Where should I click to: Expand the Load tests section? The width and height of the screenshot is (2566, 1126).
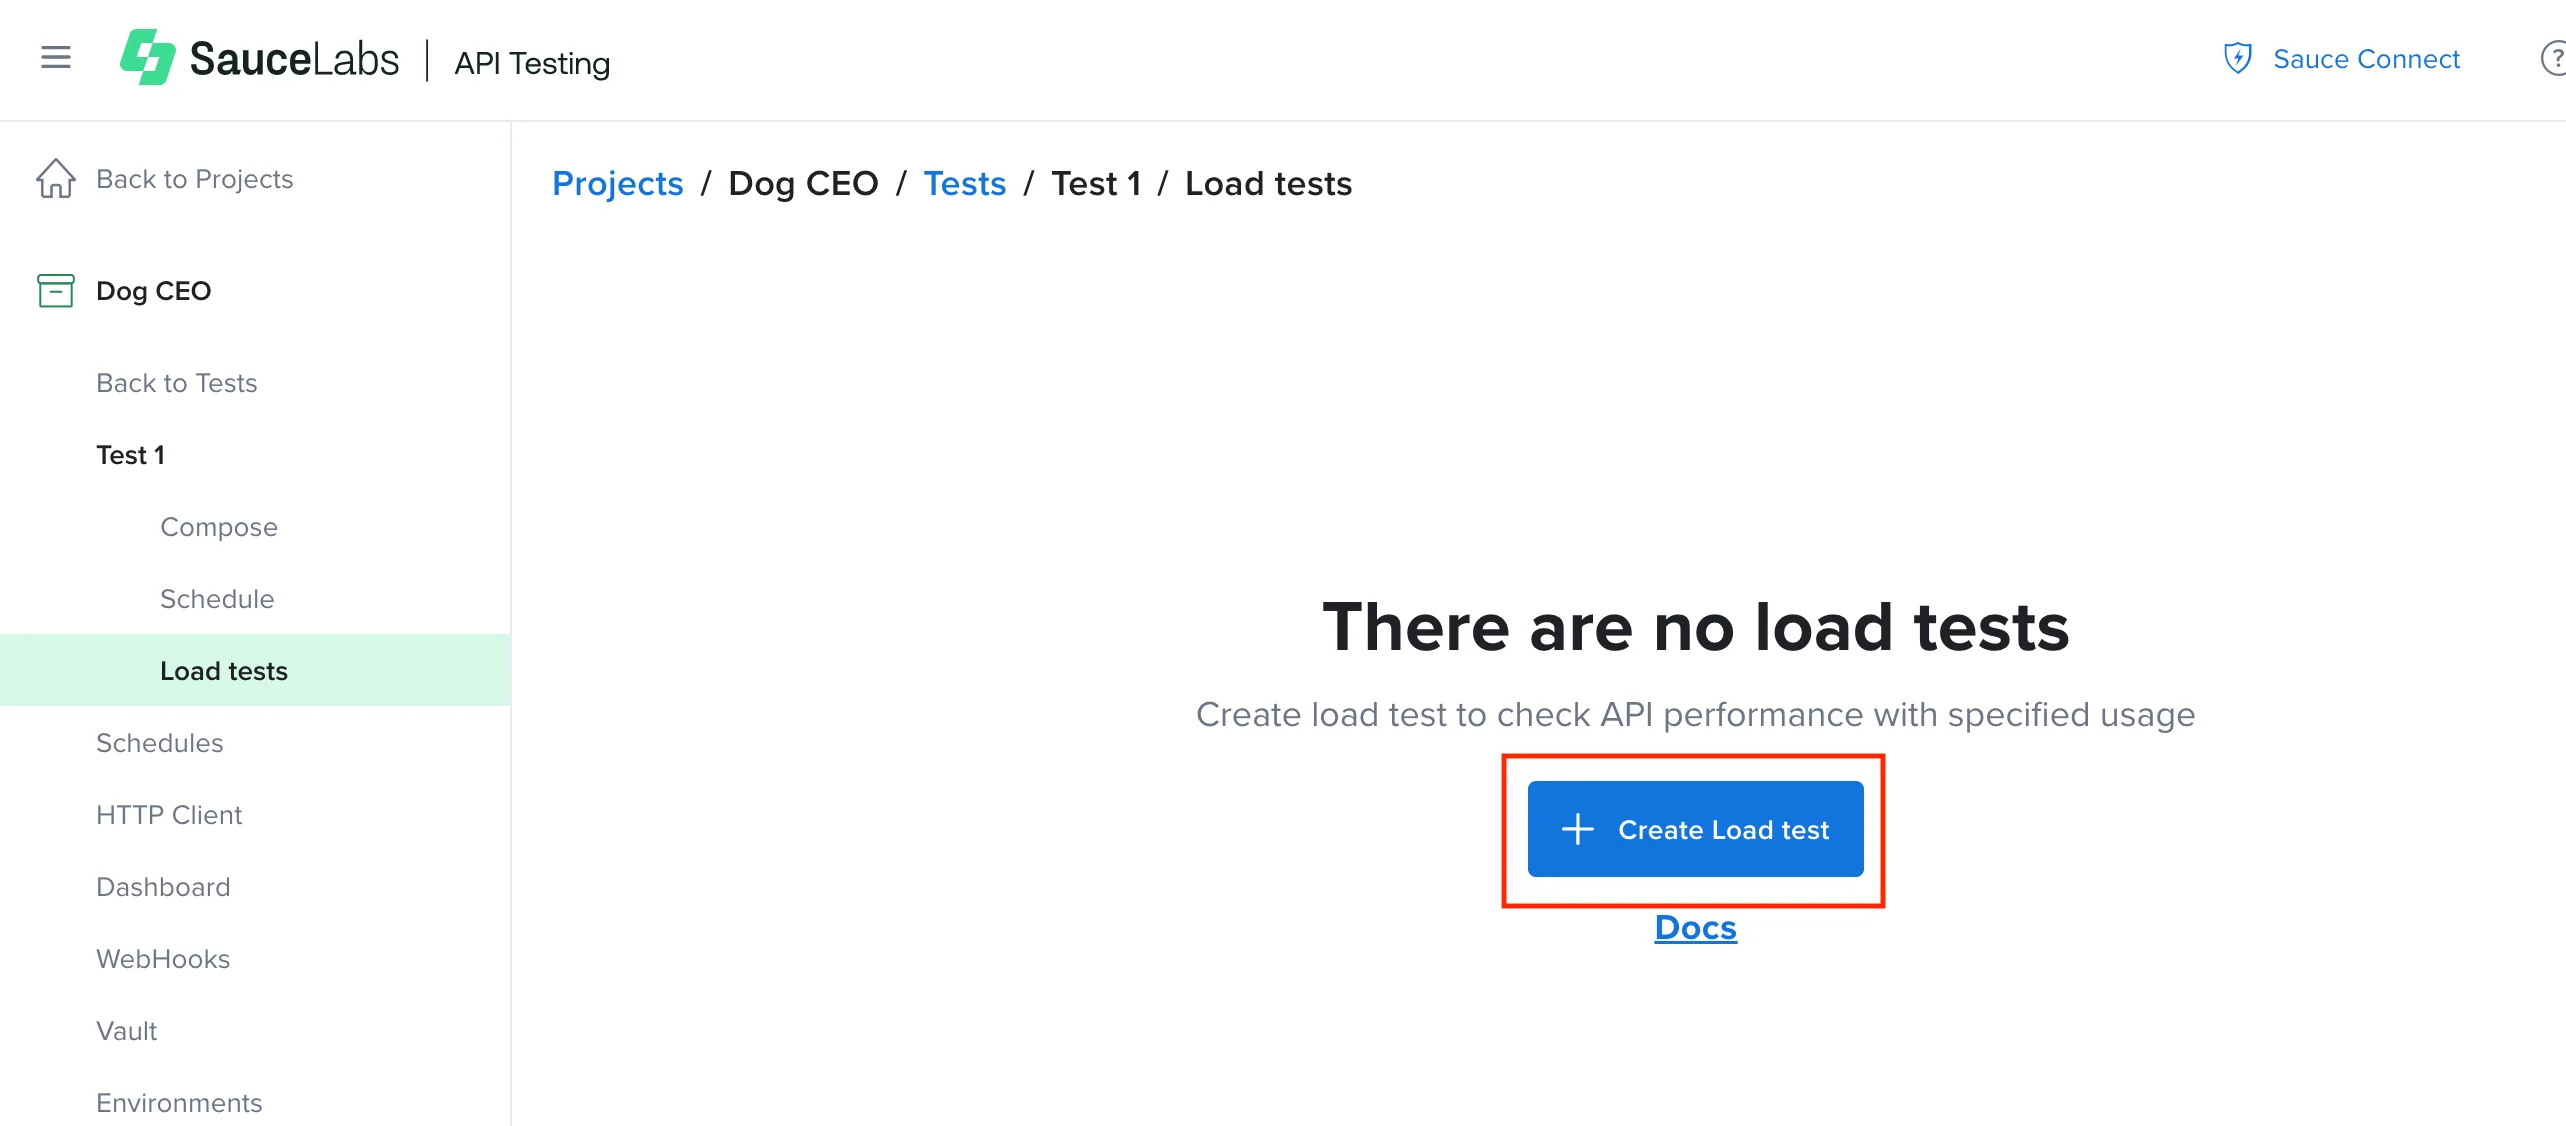click(224, 669)
